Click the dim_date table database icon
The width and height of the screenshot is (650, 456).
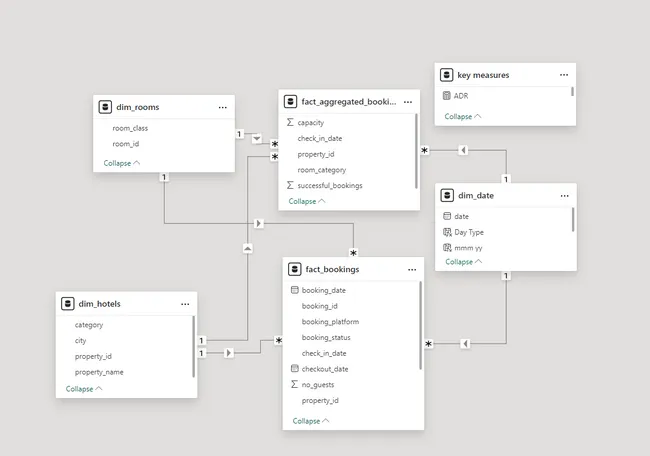tap(447, 195)
